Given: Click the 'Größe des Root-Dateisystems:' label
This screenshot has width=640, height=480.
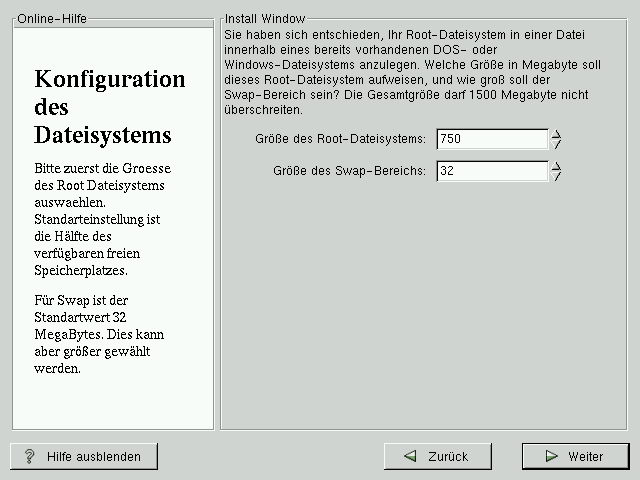Looking at the screenshot, I should coord(341,139).
